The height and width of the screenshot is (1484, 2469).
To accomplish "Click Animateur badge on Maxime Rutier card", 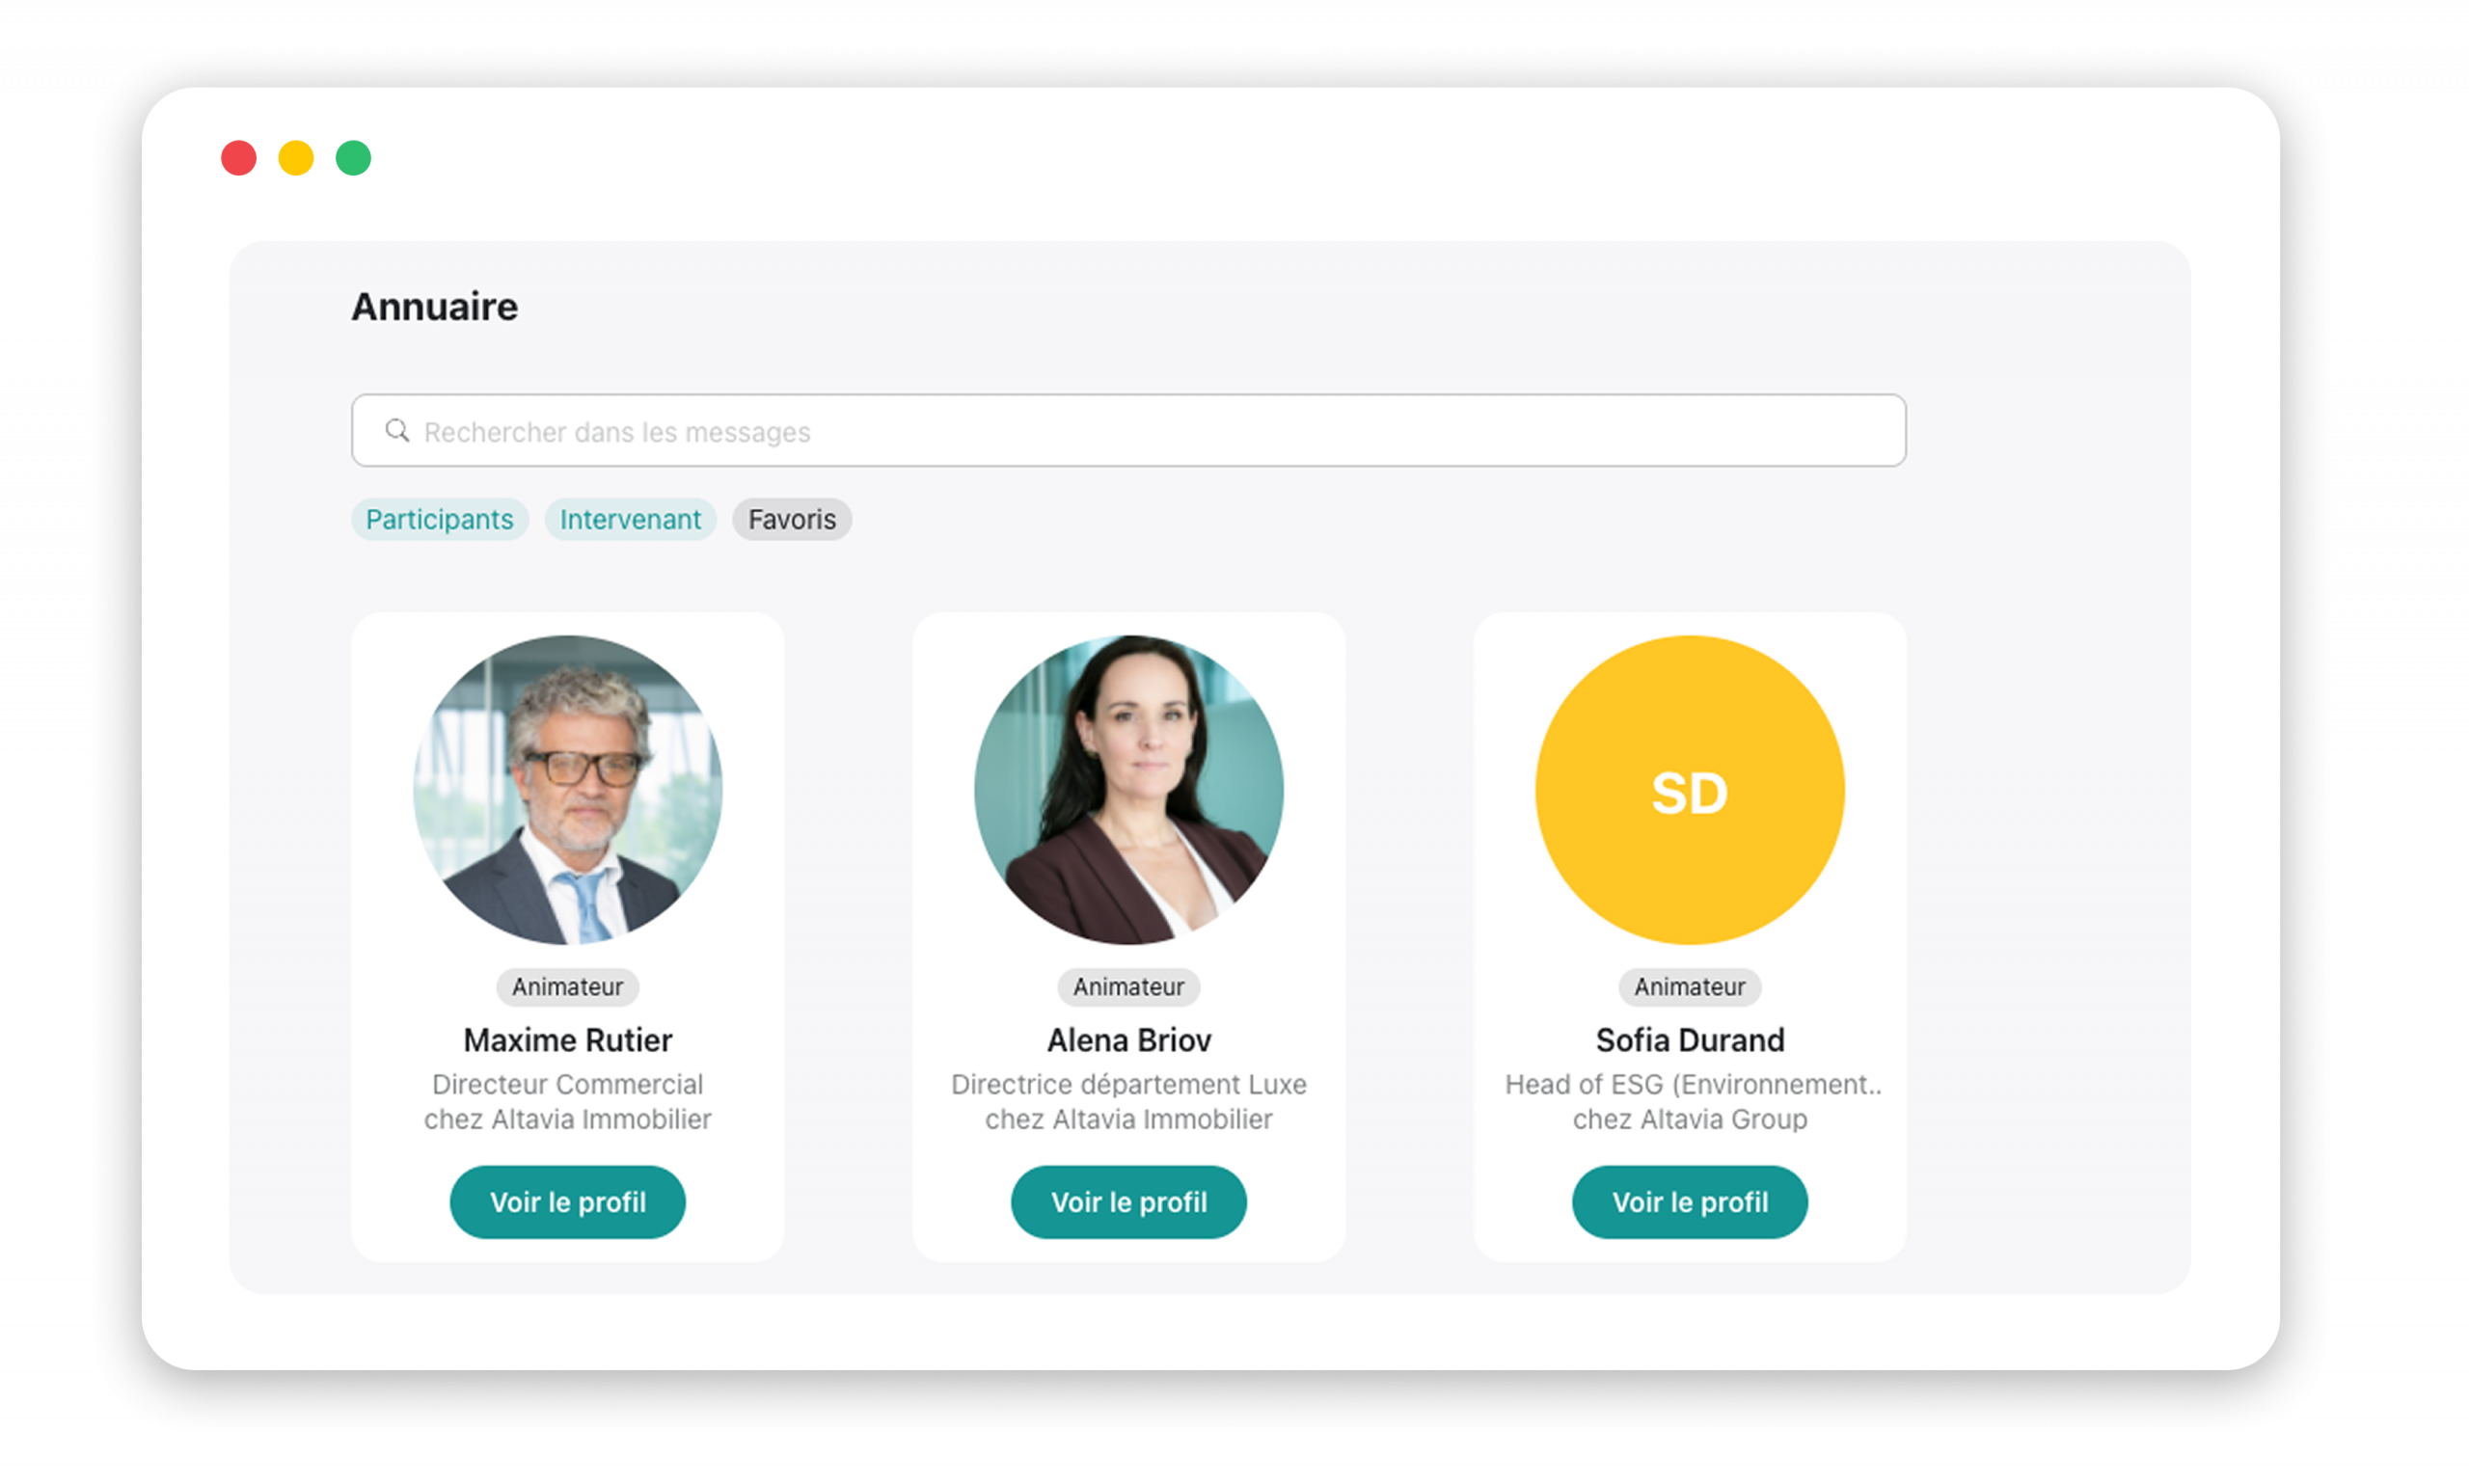I will (x=567, y=987).
